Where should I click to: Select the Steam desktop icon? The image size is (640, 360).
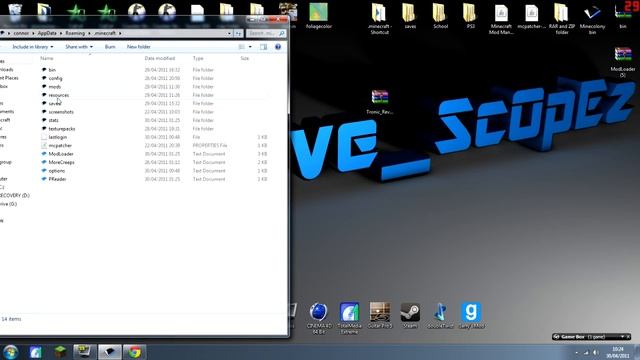[410, 315]
